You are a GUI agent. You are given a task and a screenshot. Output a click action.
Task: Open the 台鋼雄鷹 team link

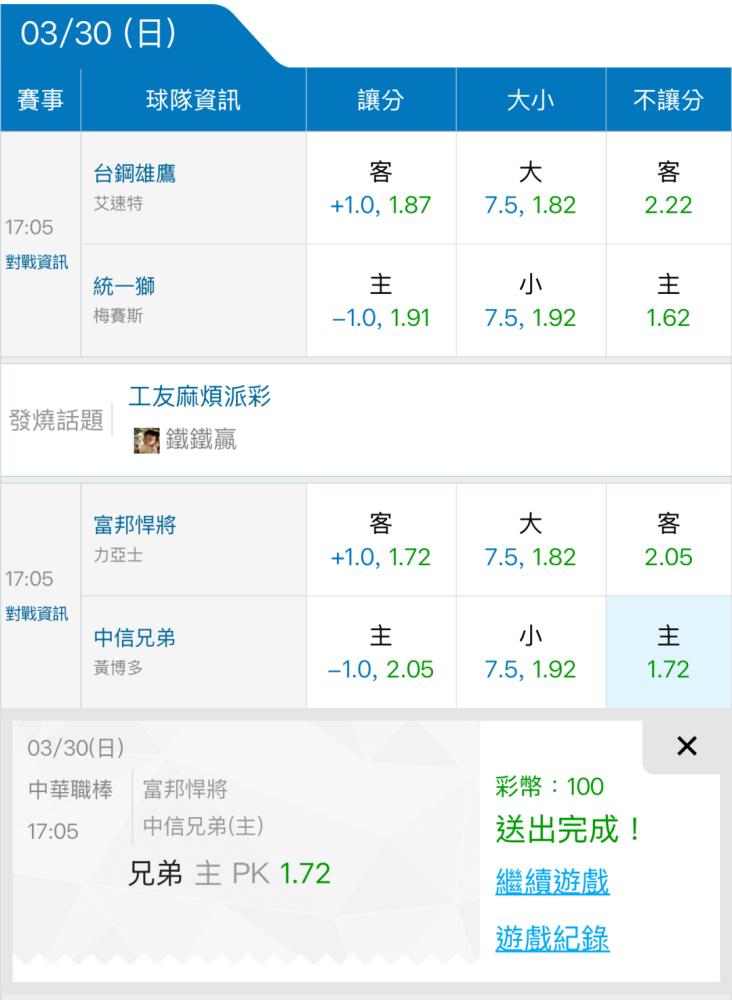point(135,173)
